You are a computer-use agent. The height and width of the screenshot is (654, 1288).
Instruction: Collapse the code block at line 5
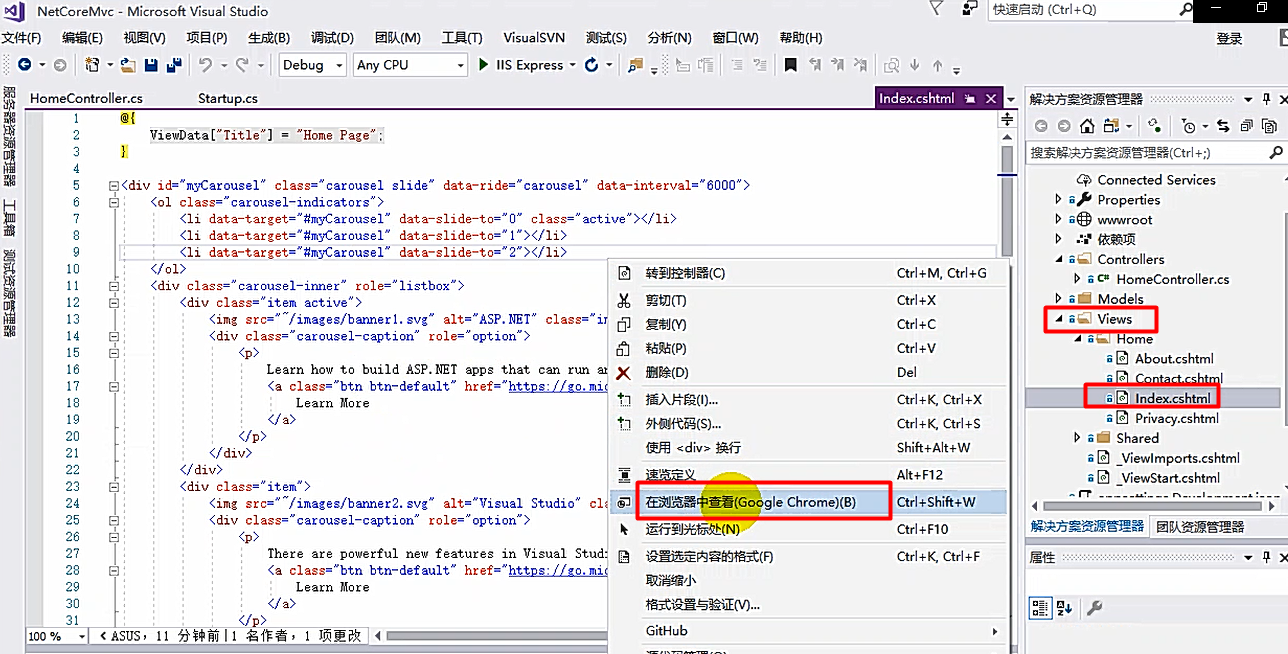pos(112,186)
